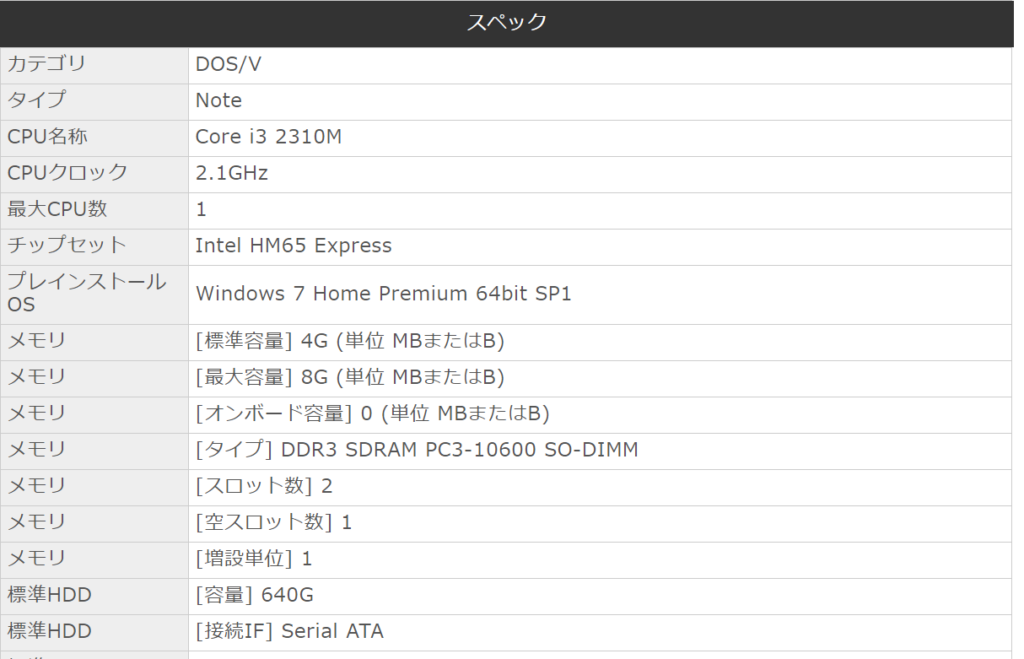
Task: Click the [オンボード容量] 0 value
Action: click(372, 414)
